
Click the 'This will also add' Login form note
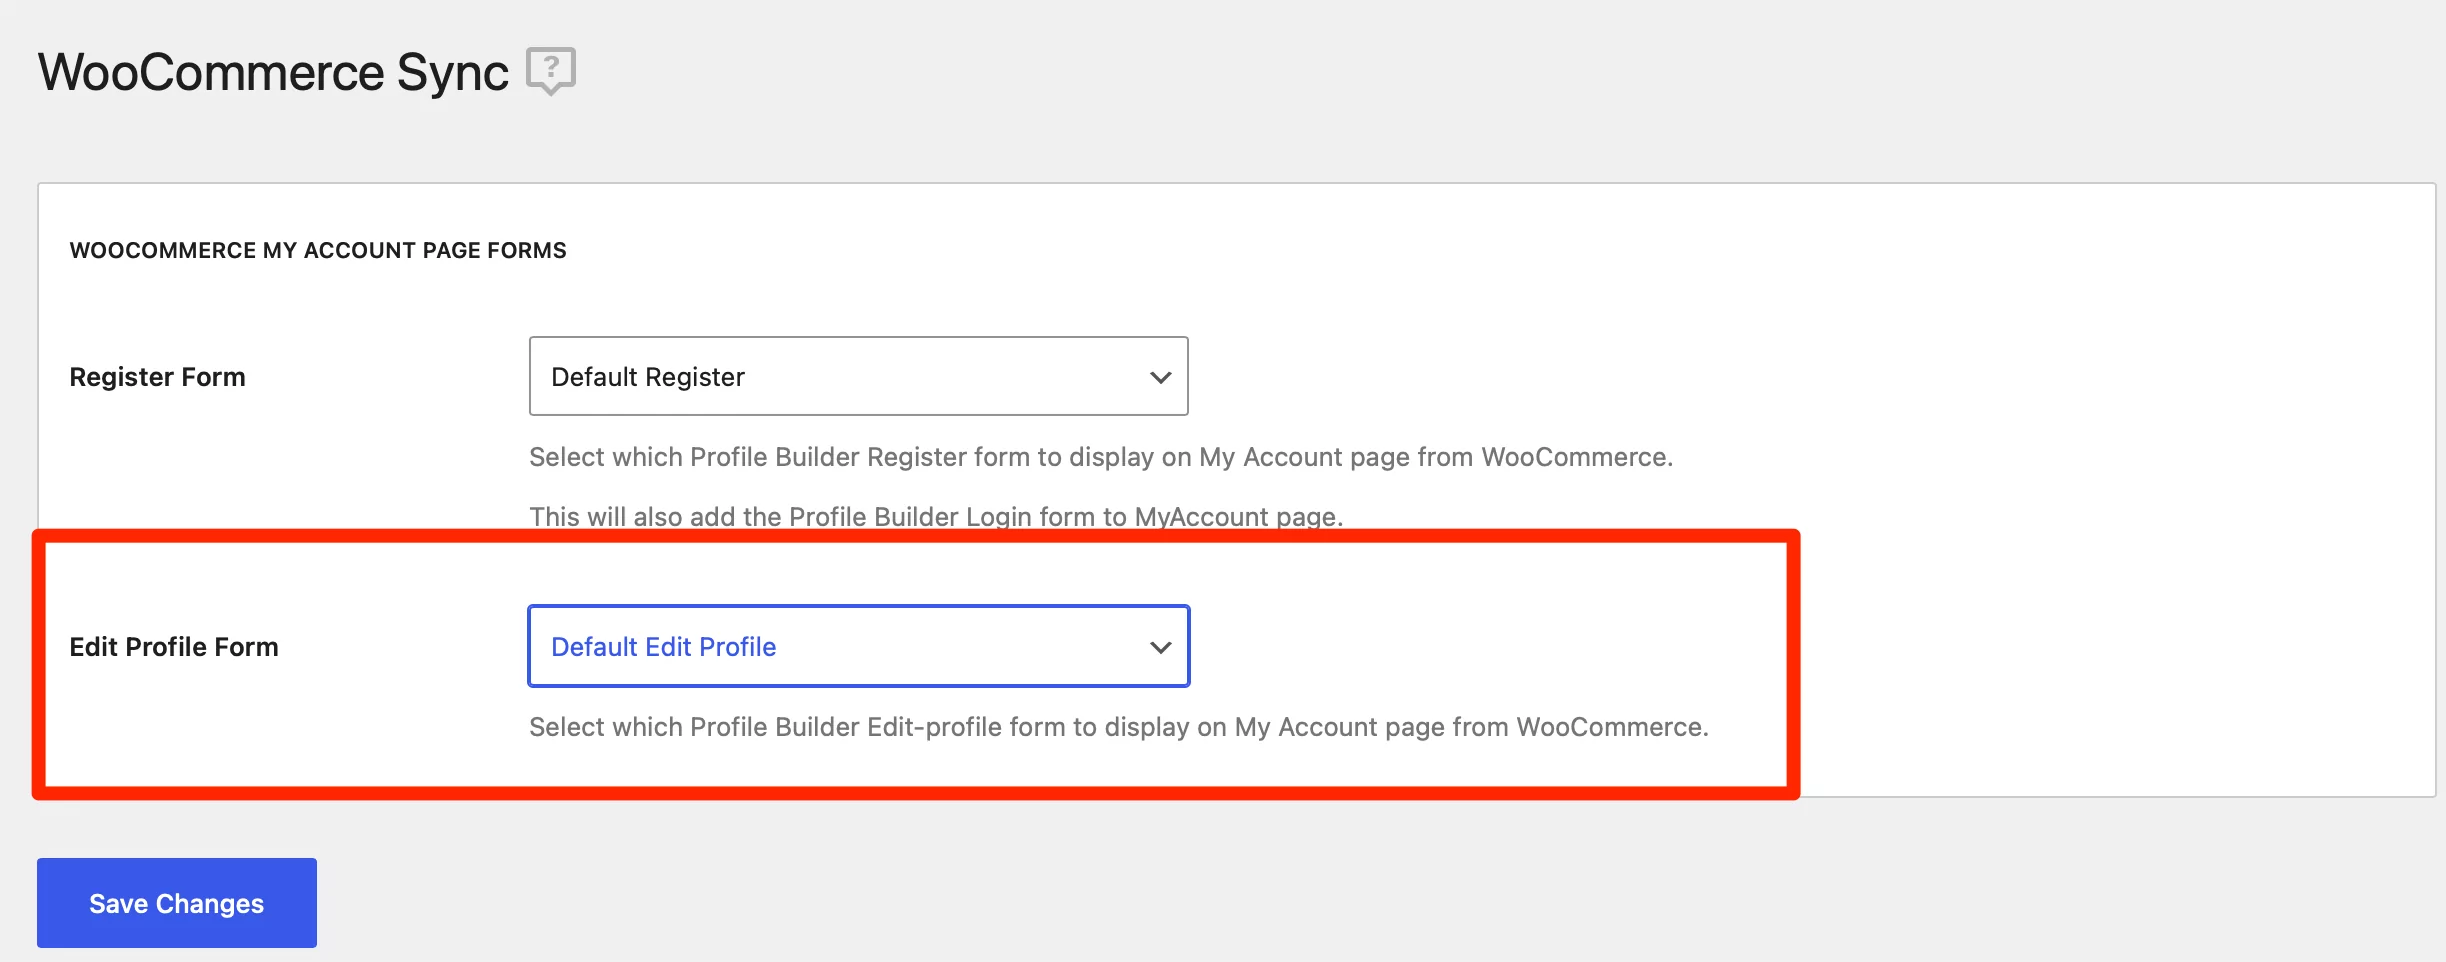click(936, 516)
